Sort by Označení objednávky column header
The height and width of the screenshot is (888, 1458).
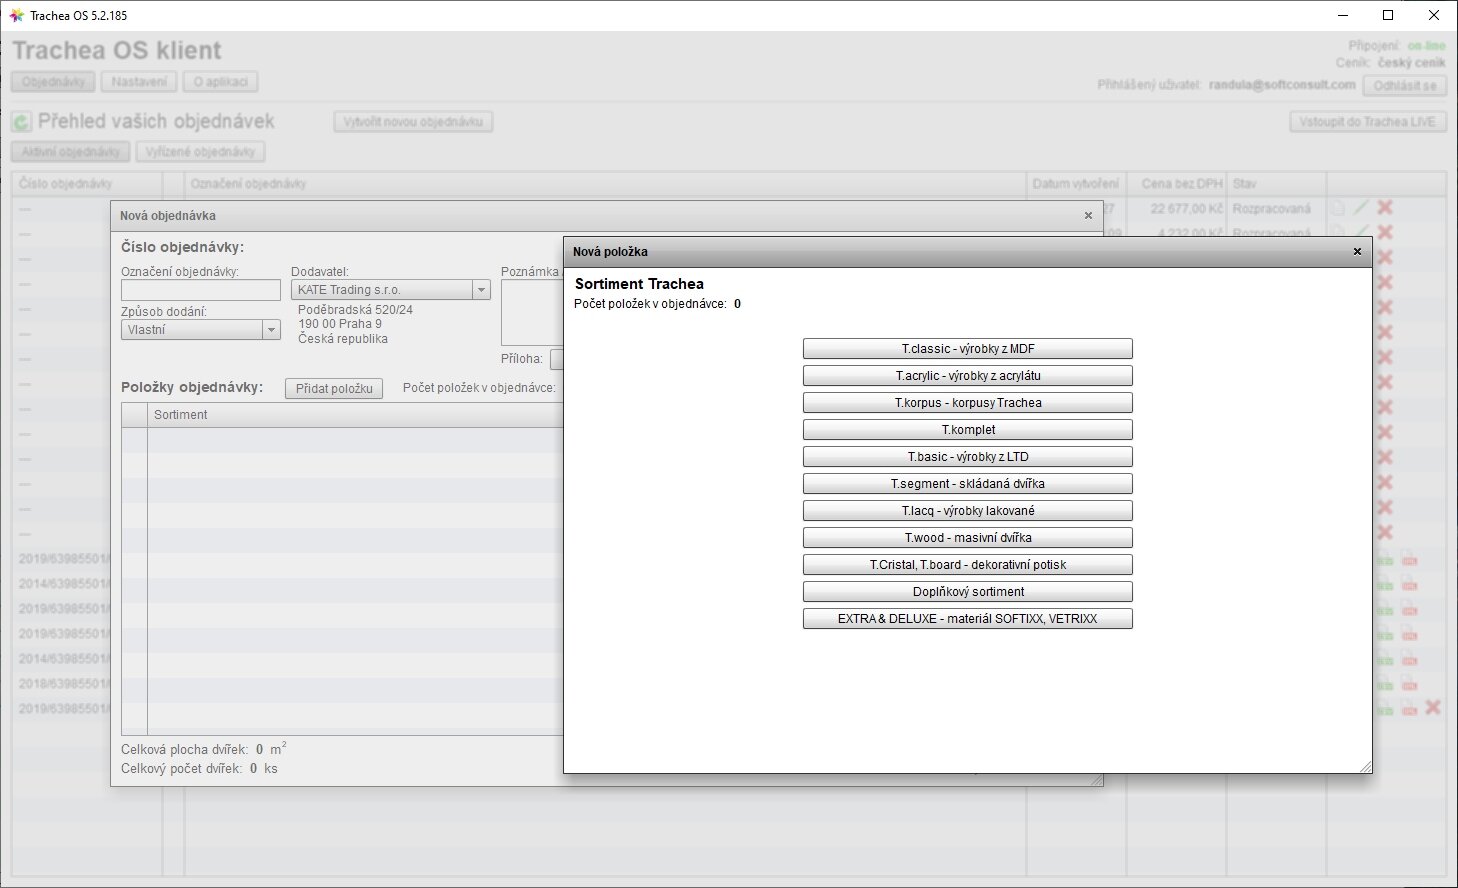tap(606, 184)
